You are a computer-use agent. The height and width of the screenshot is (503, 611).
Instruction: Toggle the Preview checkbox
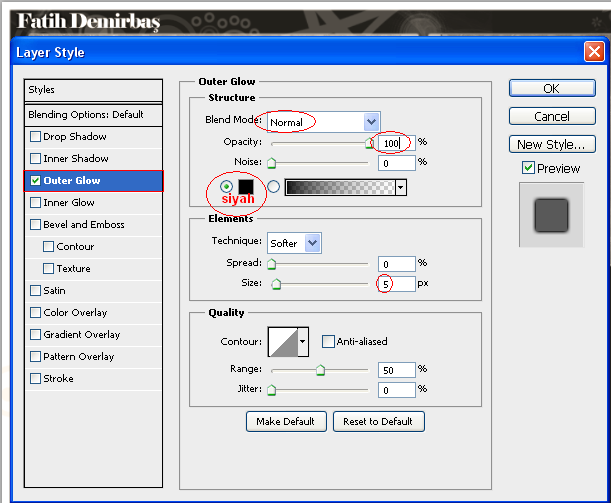[528, 168]
